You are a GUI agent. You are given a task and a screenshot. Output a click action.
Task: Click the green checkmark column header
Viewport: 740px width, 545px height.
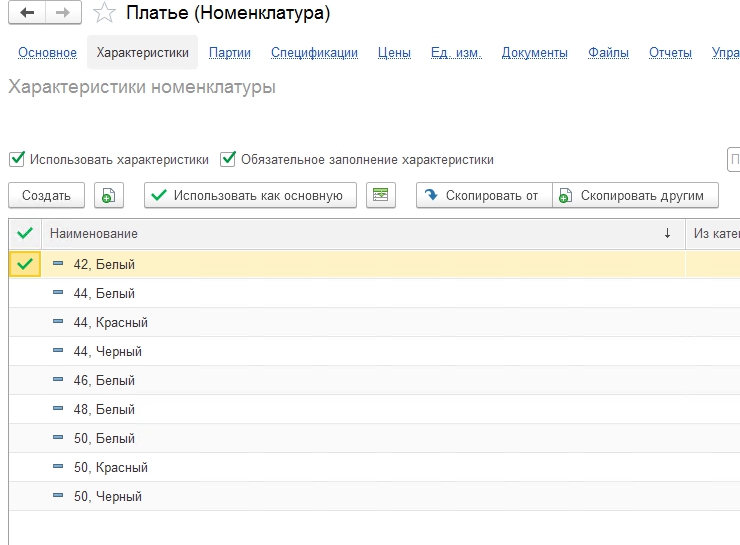tap(25, 233)
